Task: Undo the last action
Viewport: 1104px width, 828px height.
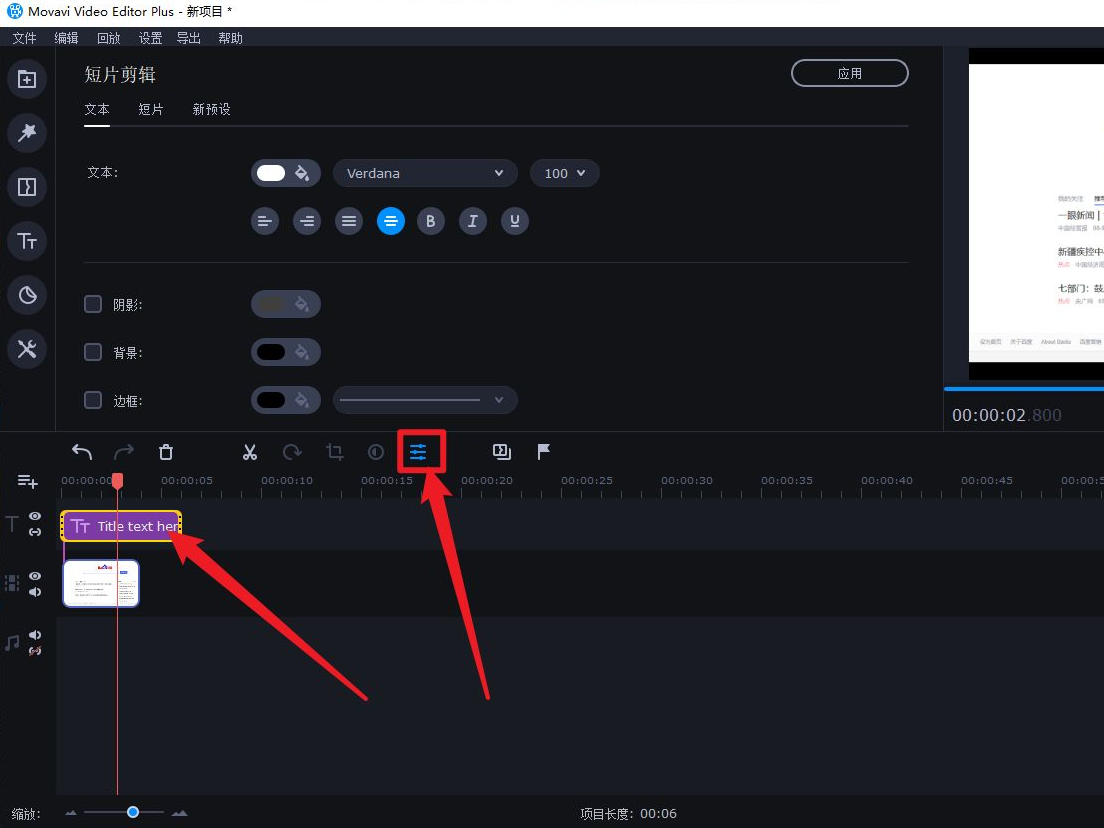Action: click(x=82, y=452)
